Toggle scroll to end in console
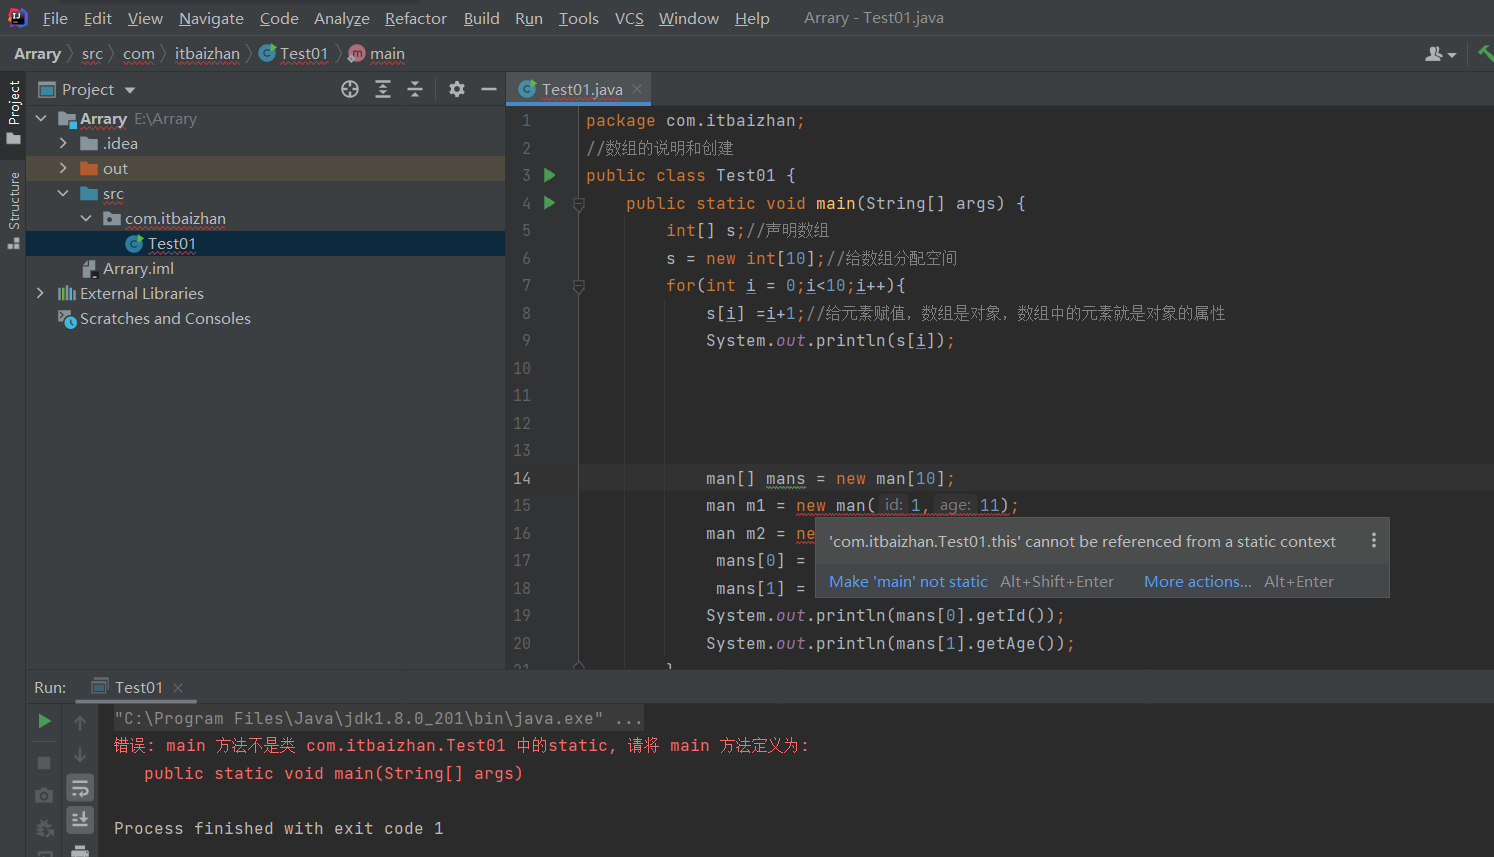 80,820
